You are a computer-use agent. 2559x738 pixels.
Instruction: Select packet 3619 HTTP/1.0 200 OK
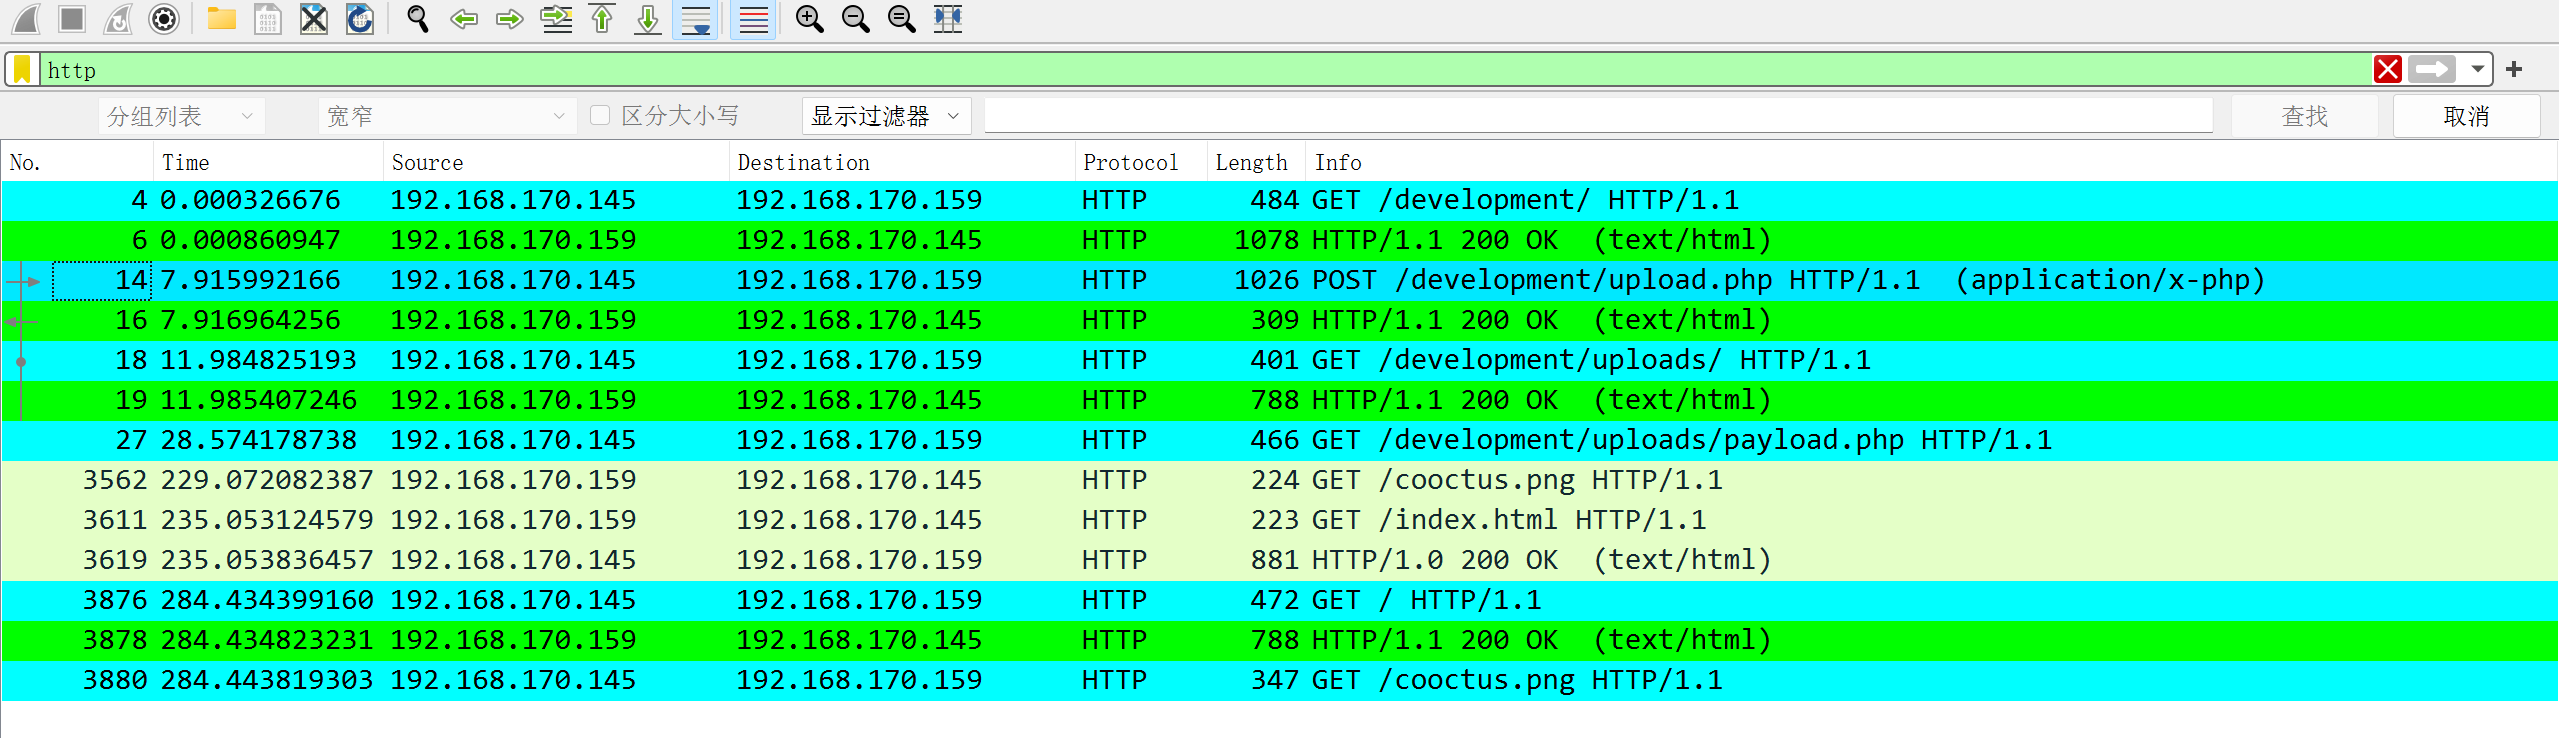(x=1279, y=560)
